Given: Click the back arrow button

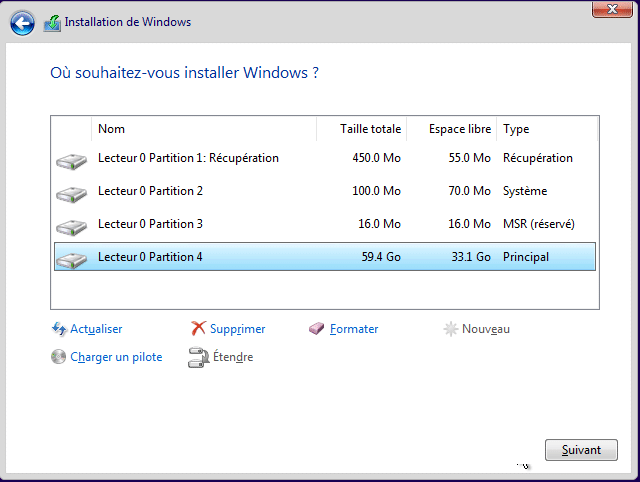Looking at the screenshot, I should (x=22, y=22).
